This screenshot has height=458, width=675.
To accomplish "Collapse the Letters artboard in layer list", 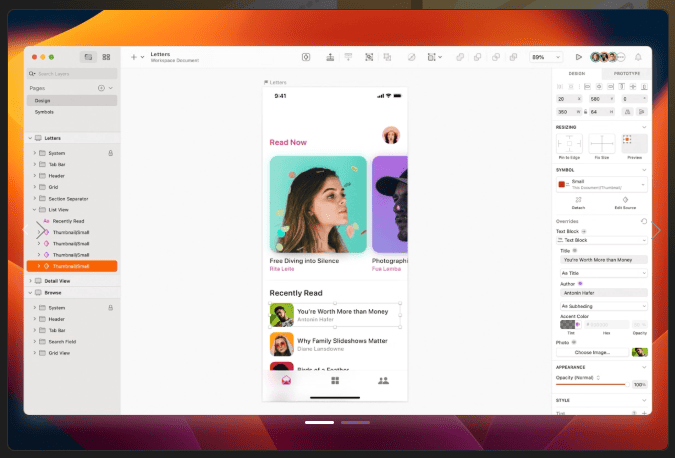I will click(x=30, y=138).
